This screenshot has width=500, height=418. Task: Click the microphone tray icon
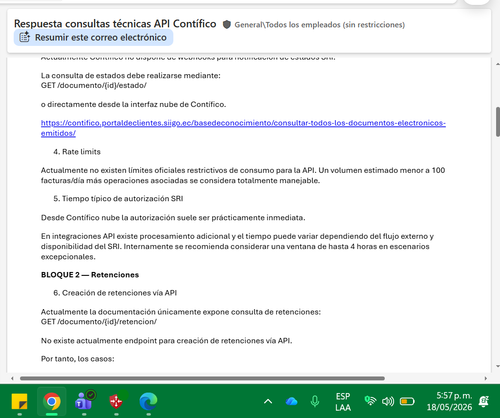[315, 401]
